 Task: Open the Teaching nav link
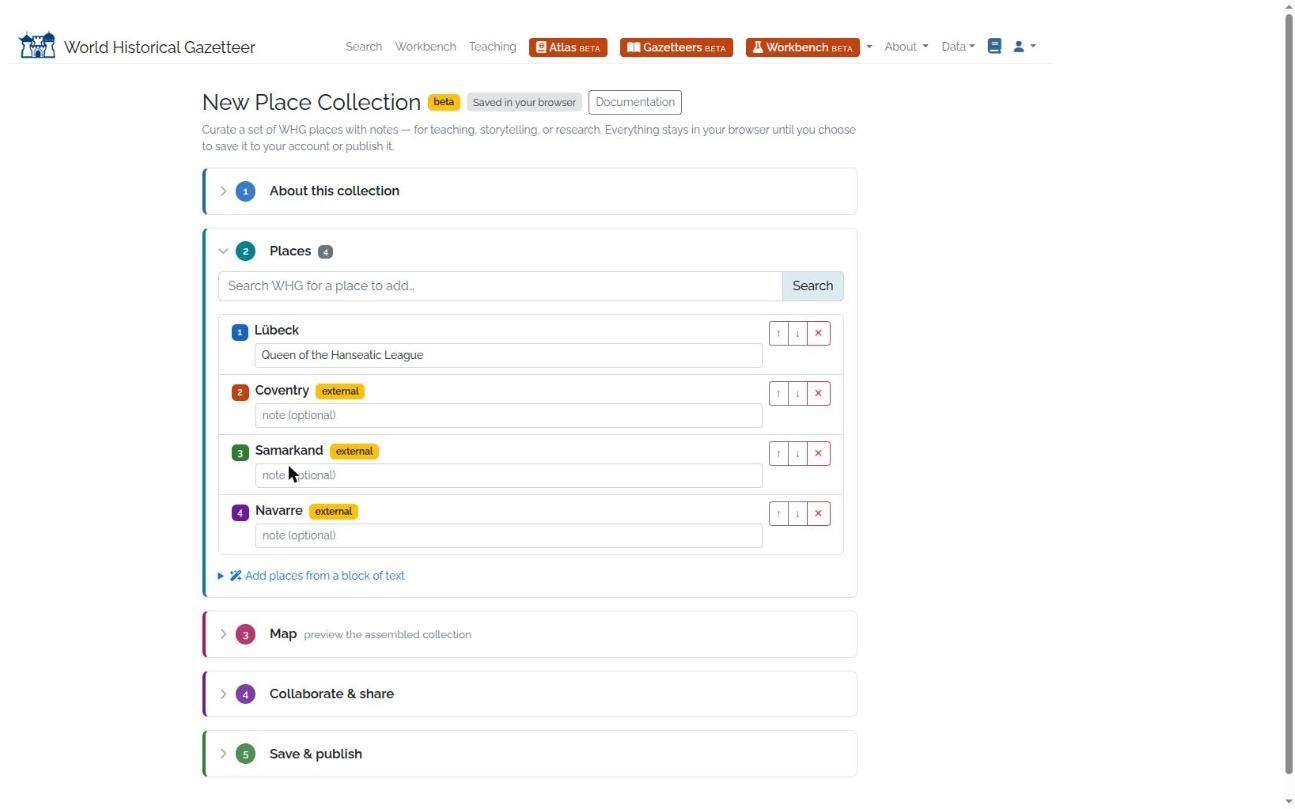pos(492,47)
